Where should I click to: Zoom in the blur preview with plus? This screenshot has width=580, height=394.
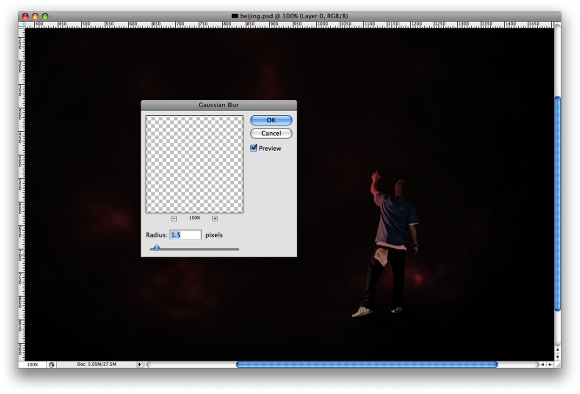pos(215,218)
